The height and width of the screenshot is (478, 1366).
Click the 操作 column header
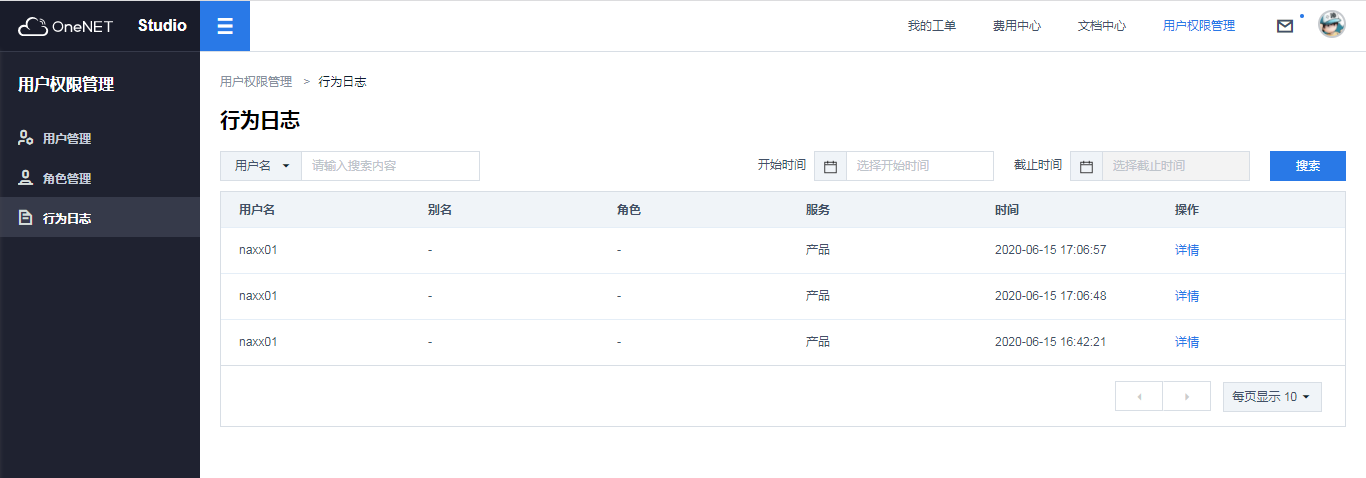tap(1187, 210)
